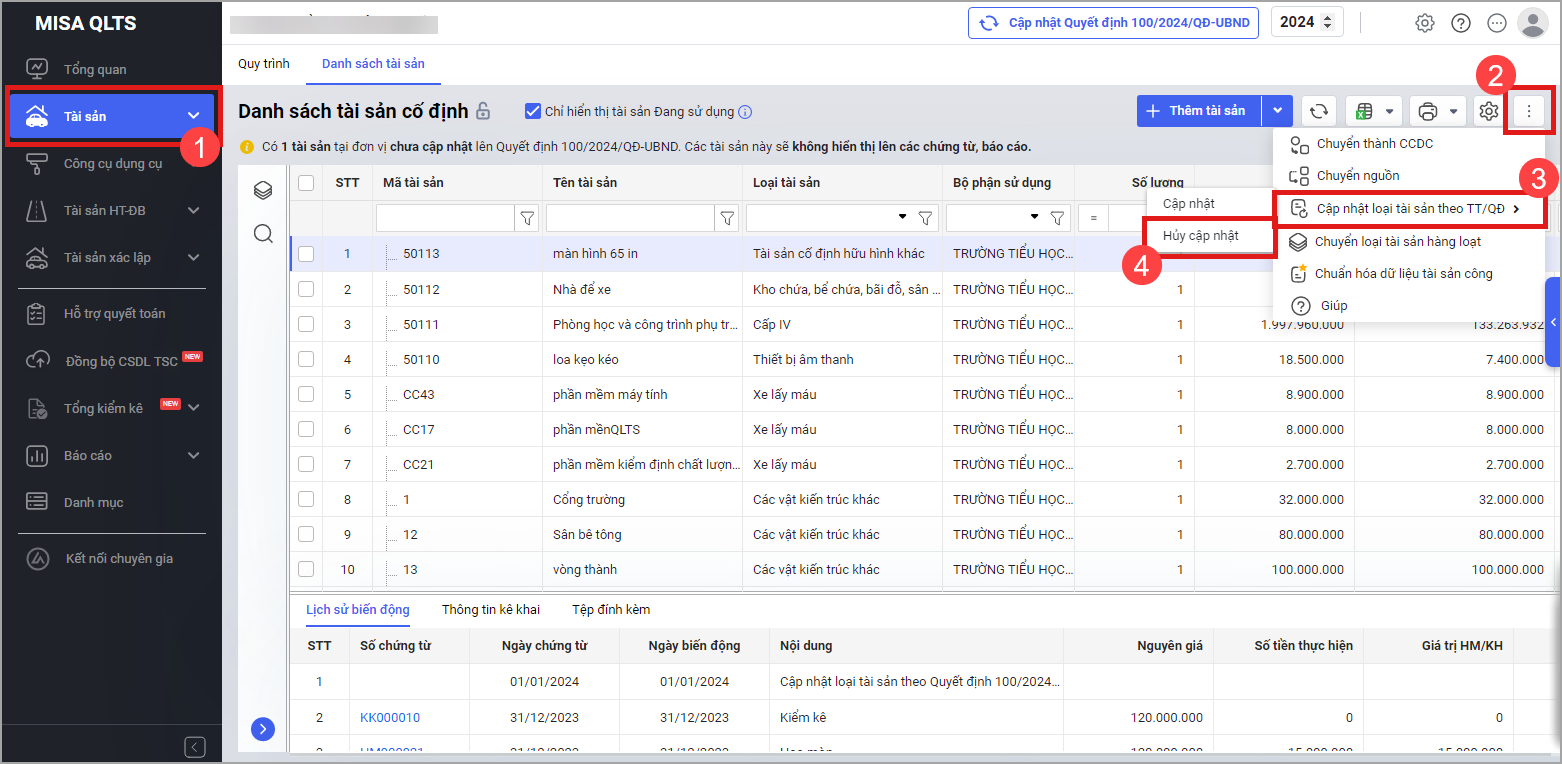Click the lock icon next to list title

point(483,111)
